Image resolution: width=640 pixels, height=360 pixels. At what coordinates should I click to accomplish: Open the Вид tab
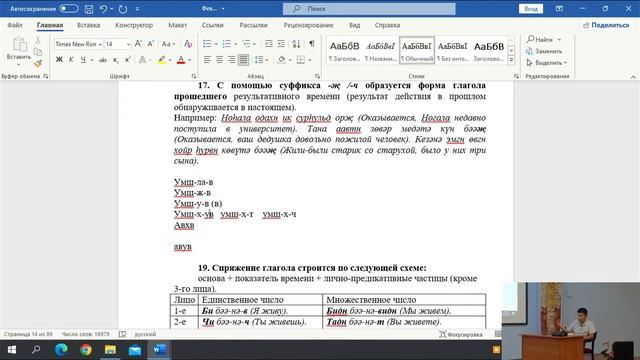point(355,25)
